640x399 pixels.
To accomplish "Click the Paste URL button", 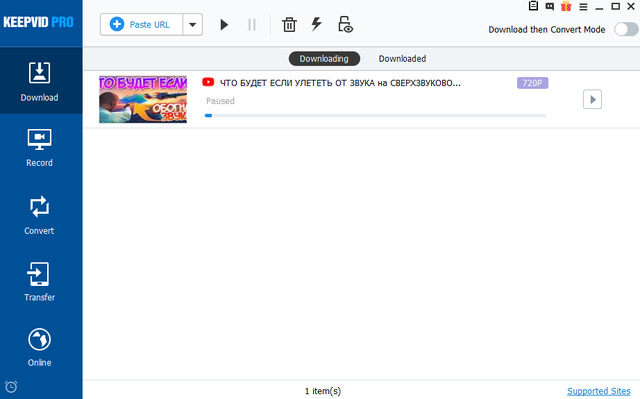I will point(141,24).
